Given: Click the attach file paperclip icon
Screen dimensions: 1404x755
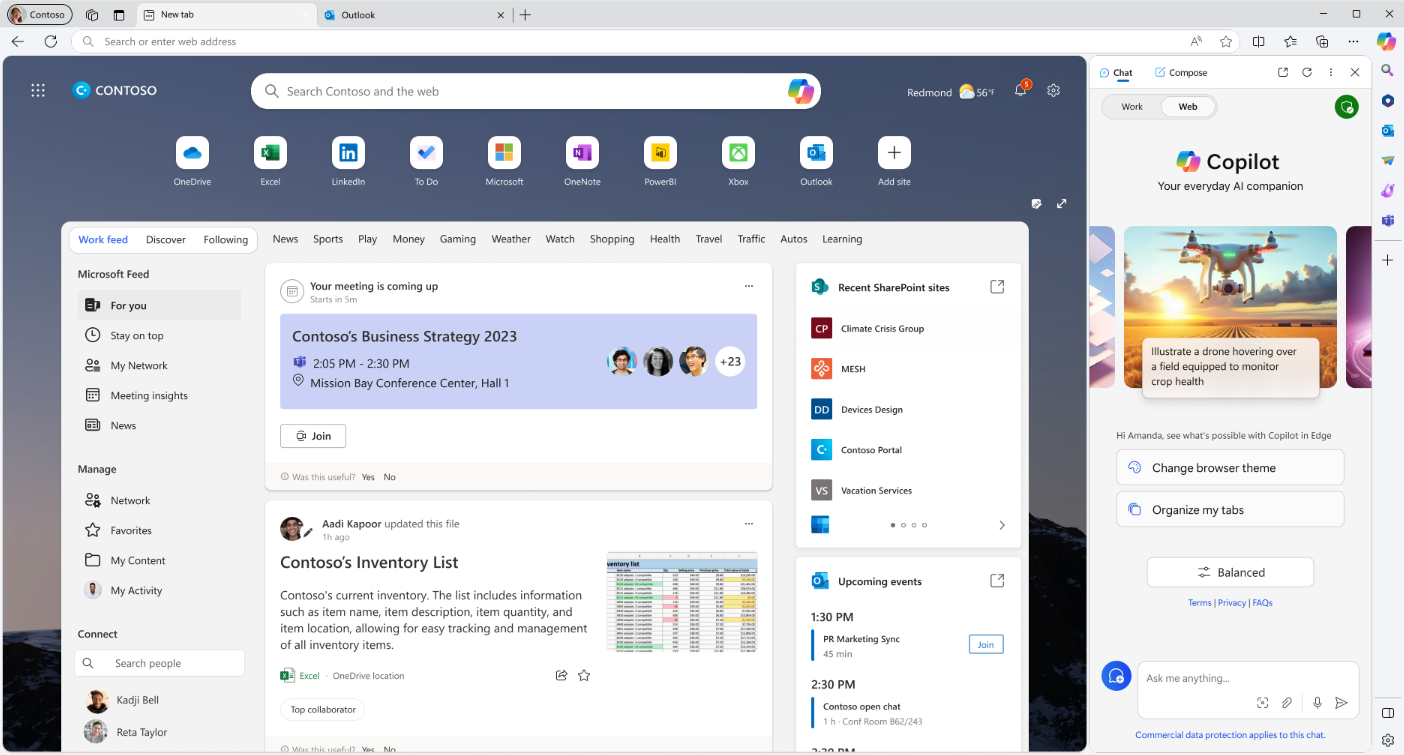Looking at the screenshot, I should (1288, 703).
